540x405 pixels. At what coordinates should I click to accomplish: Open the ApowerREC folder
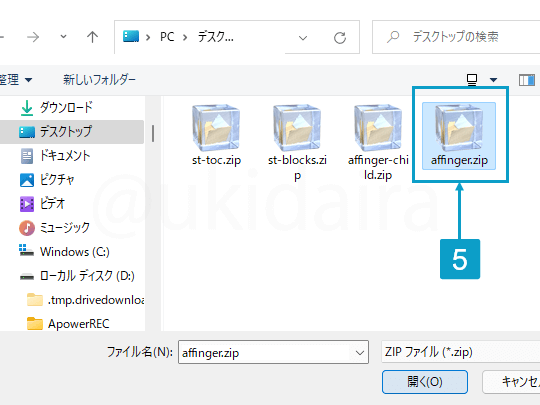(68, 324)
